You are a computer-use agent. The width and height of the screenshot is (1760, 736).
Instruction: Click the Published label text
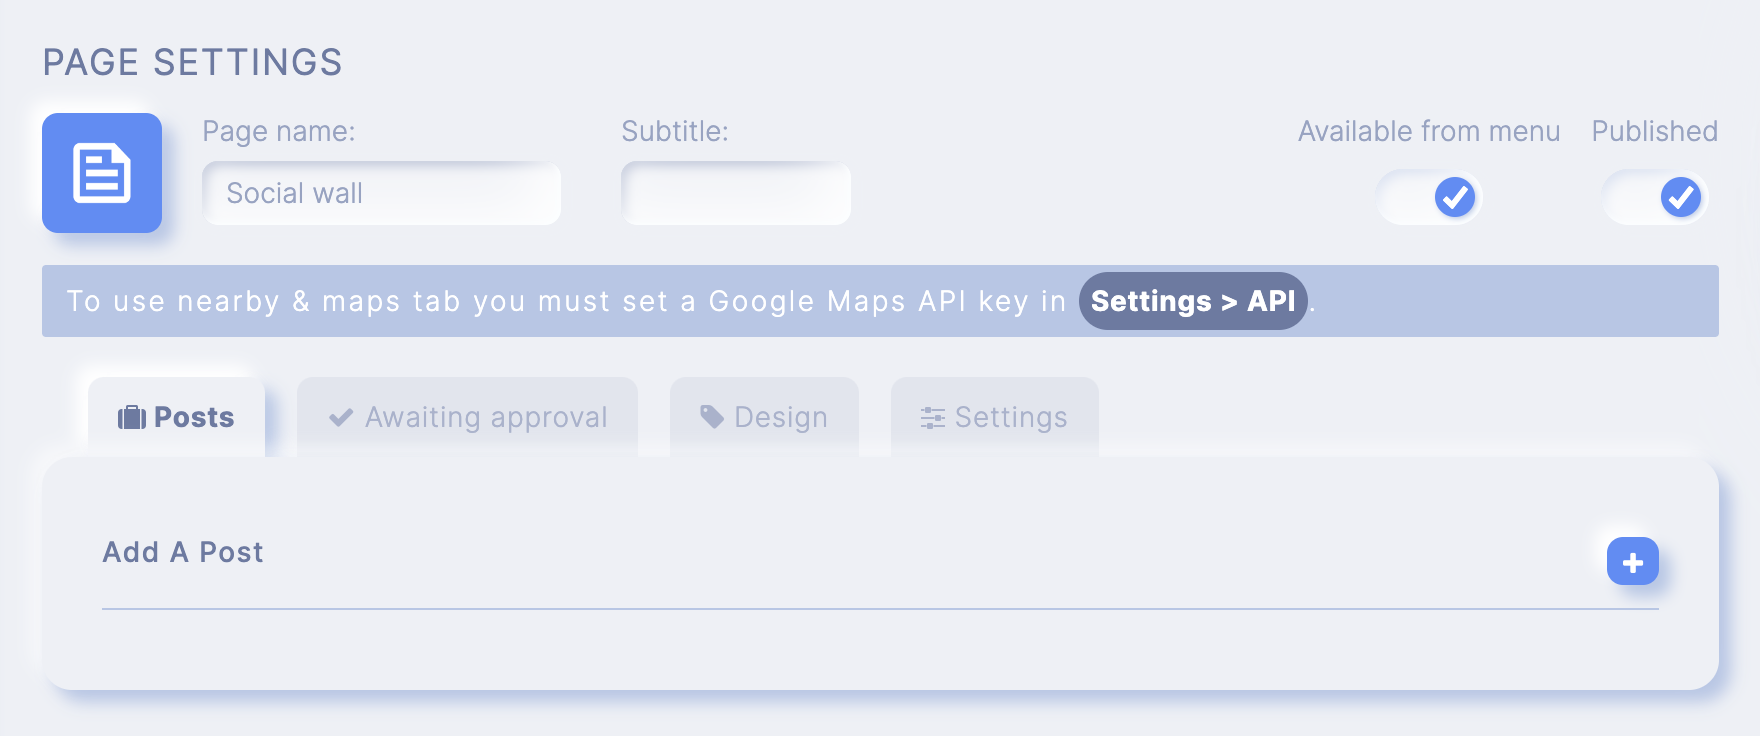tap(1655, 131)
